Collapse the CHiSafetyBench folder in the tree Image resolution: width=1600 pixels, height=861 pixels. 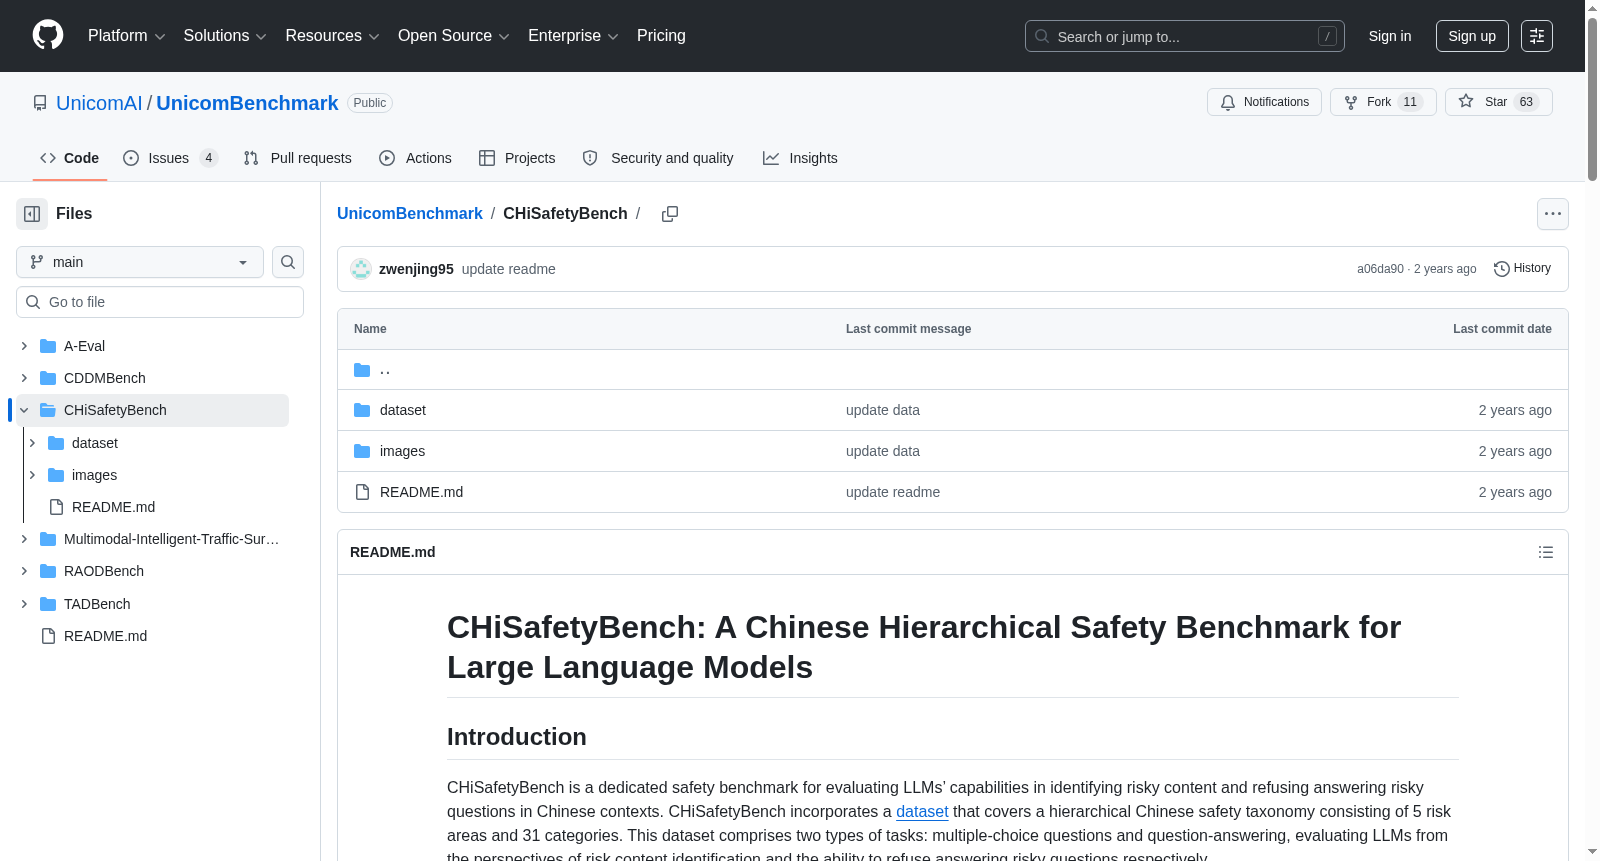click(x=24, y=410)
